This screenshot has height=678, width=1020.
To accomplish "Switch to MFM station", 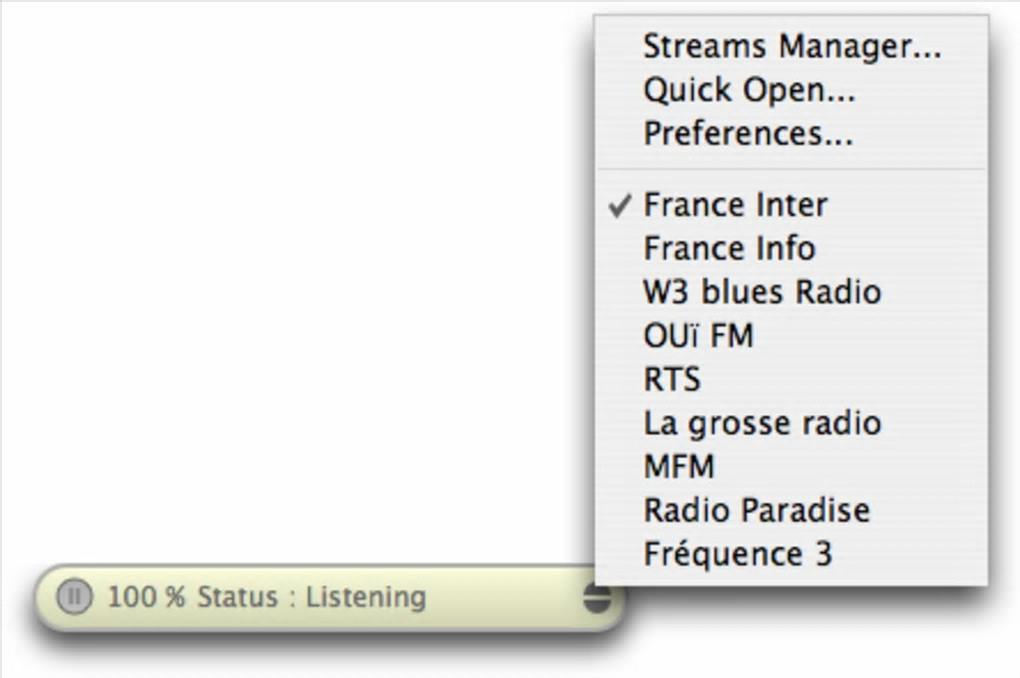I will click(x=679, y=466).
